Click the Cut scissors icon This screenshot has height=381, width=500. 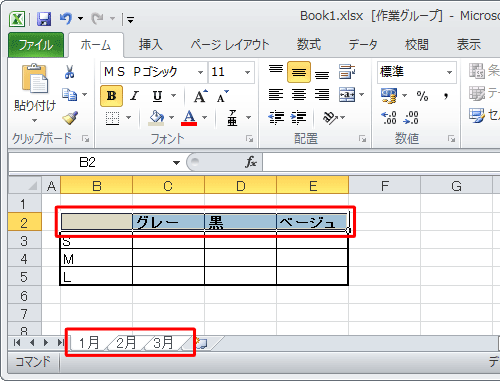[69, 72]
